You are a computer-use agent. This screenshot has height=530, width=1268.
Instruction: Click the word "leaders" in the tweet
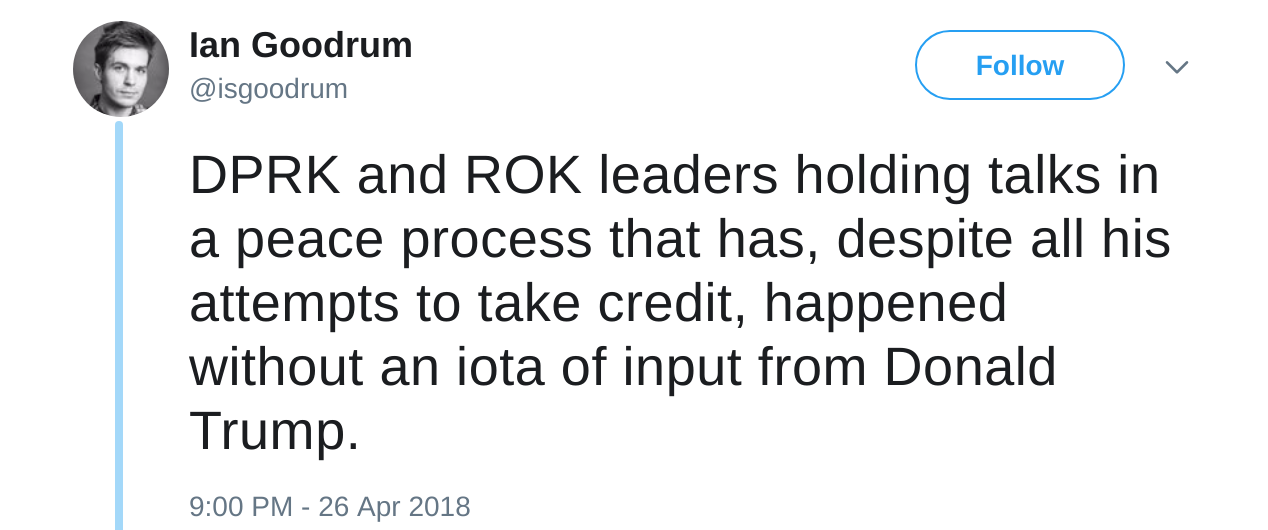click(688, 176)
